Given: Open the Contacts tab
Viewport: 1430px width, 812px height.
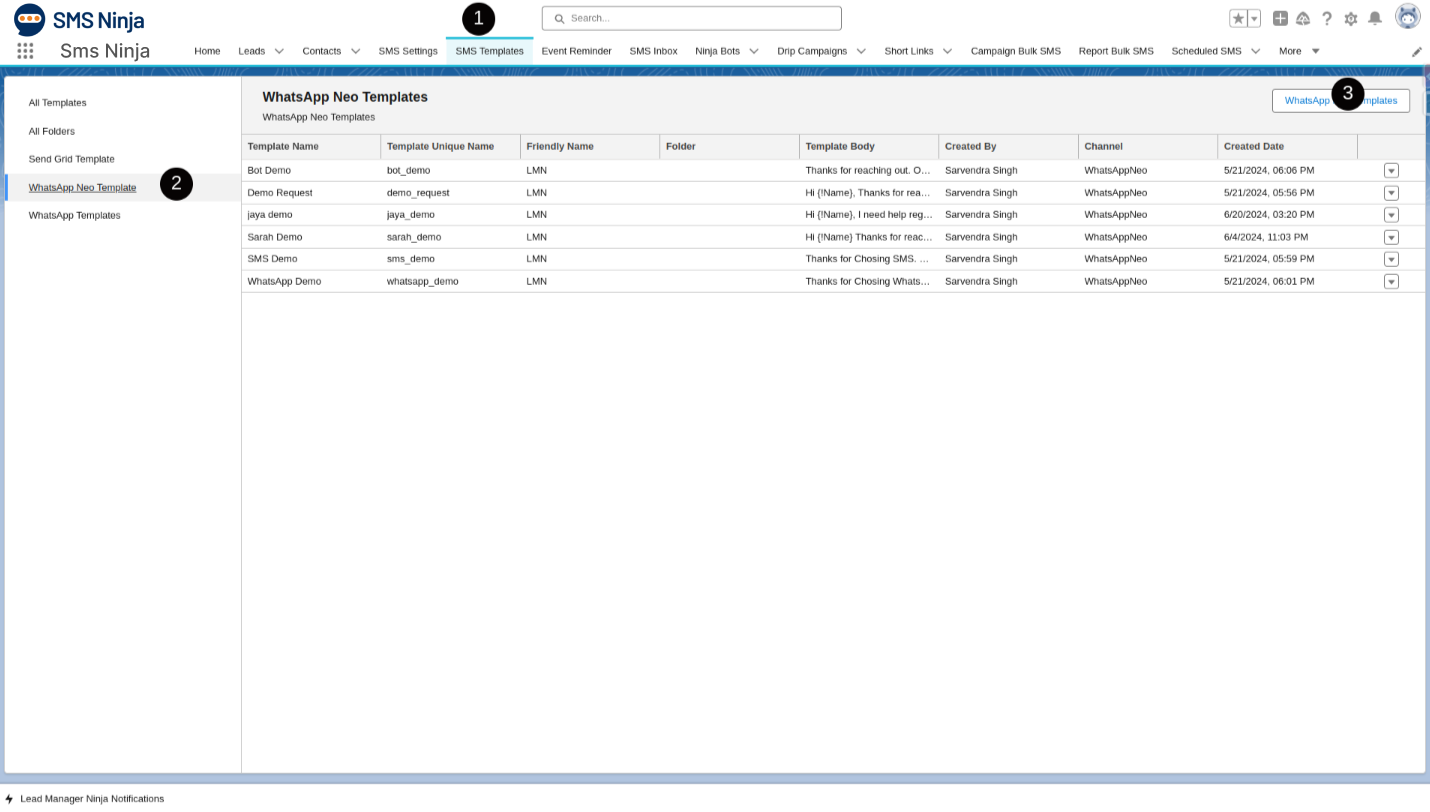Looking at the screenshot, I should 322,51.
